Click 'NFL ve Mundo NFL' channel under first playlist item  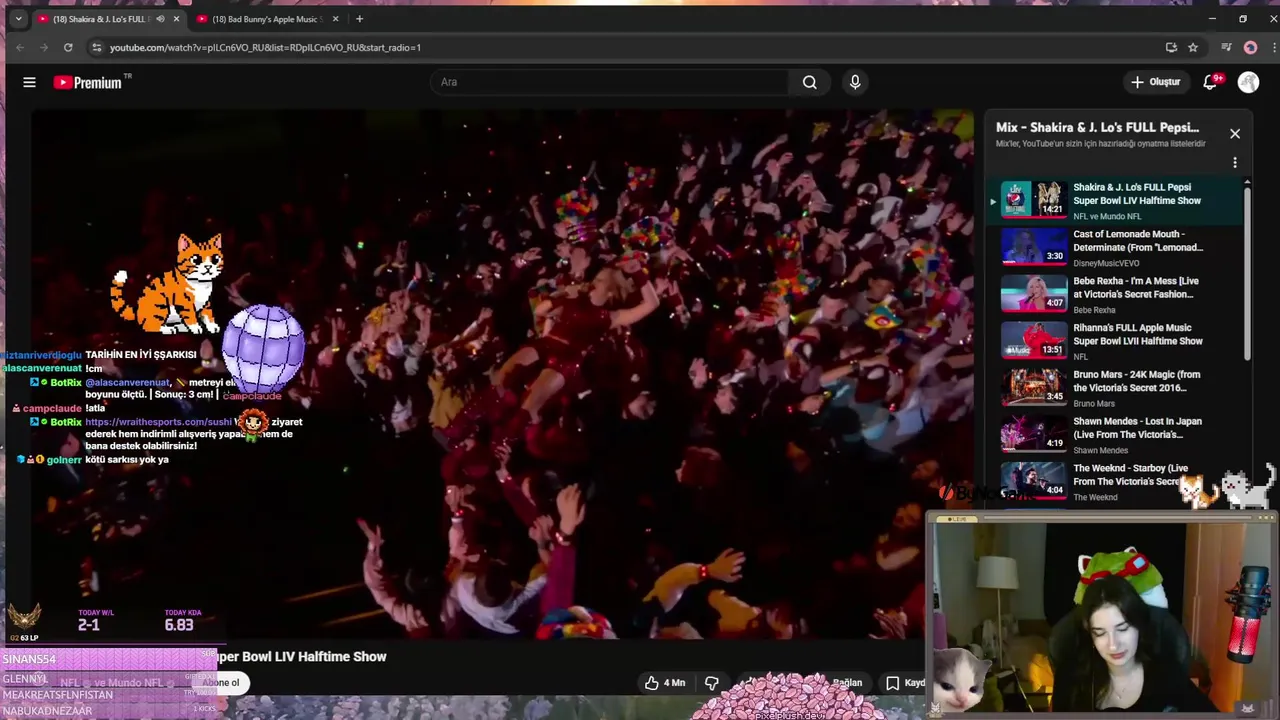[x=1107, y=216]
